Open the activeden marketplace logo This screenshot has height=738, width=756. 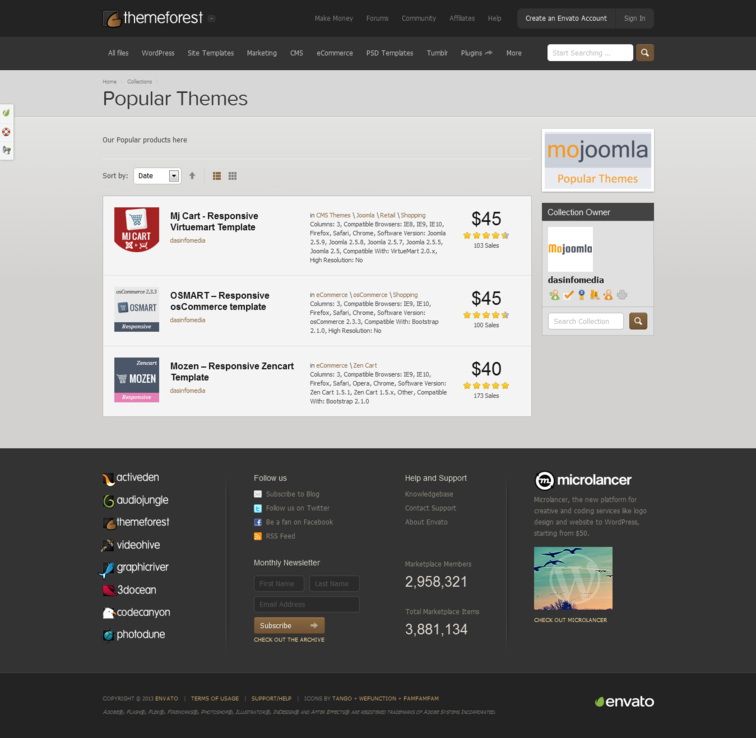pos(131,478)
